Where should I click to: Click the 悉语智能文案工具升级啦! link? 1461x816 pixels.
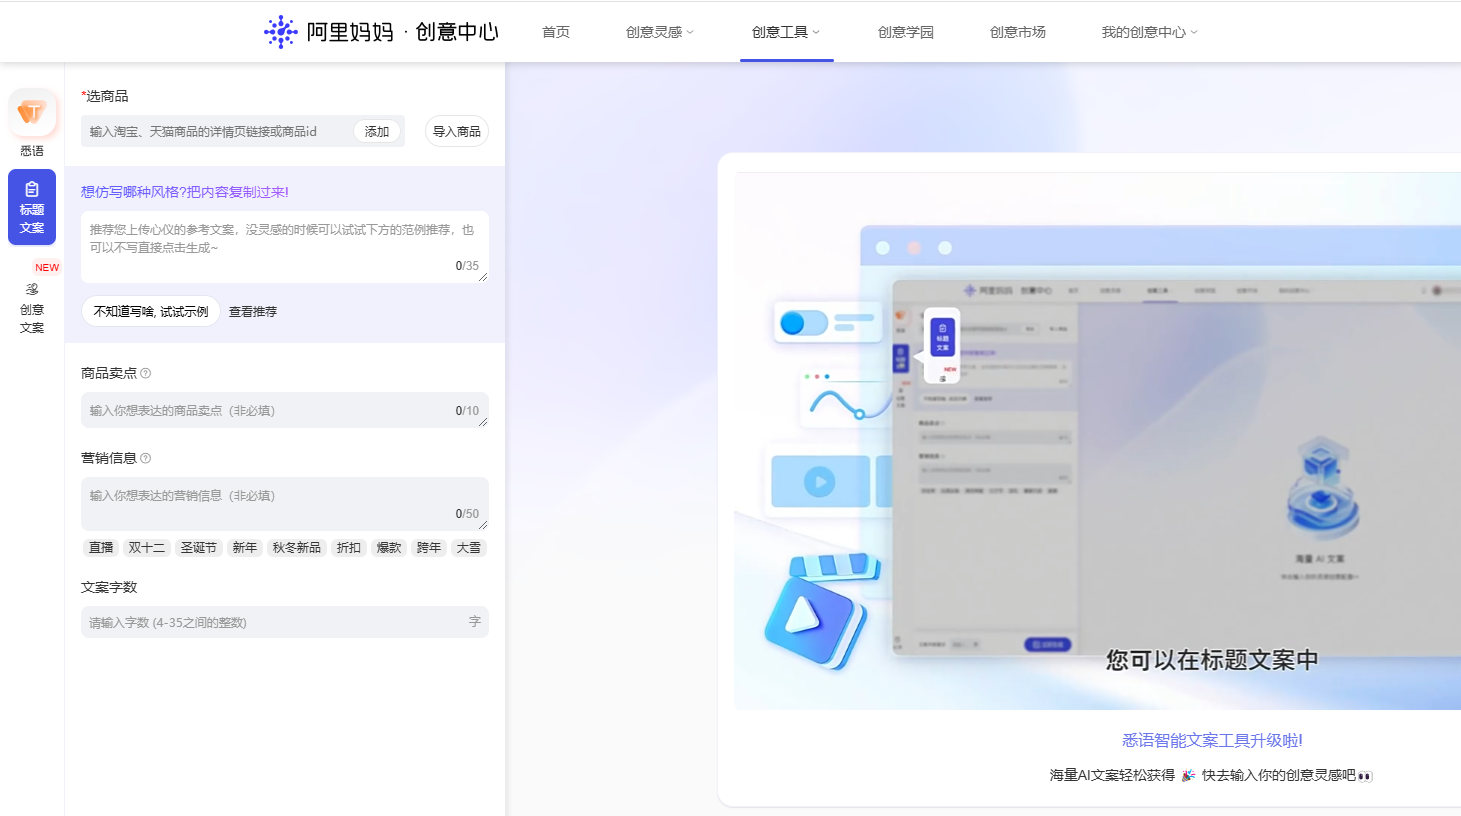point(1212,740)
